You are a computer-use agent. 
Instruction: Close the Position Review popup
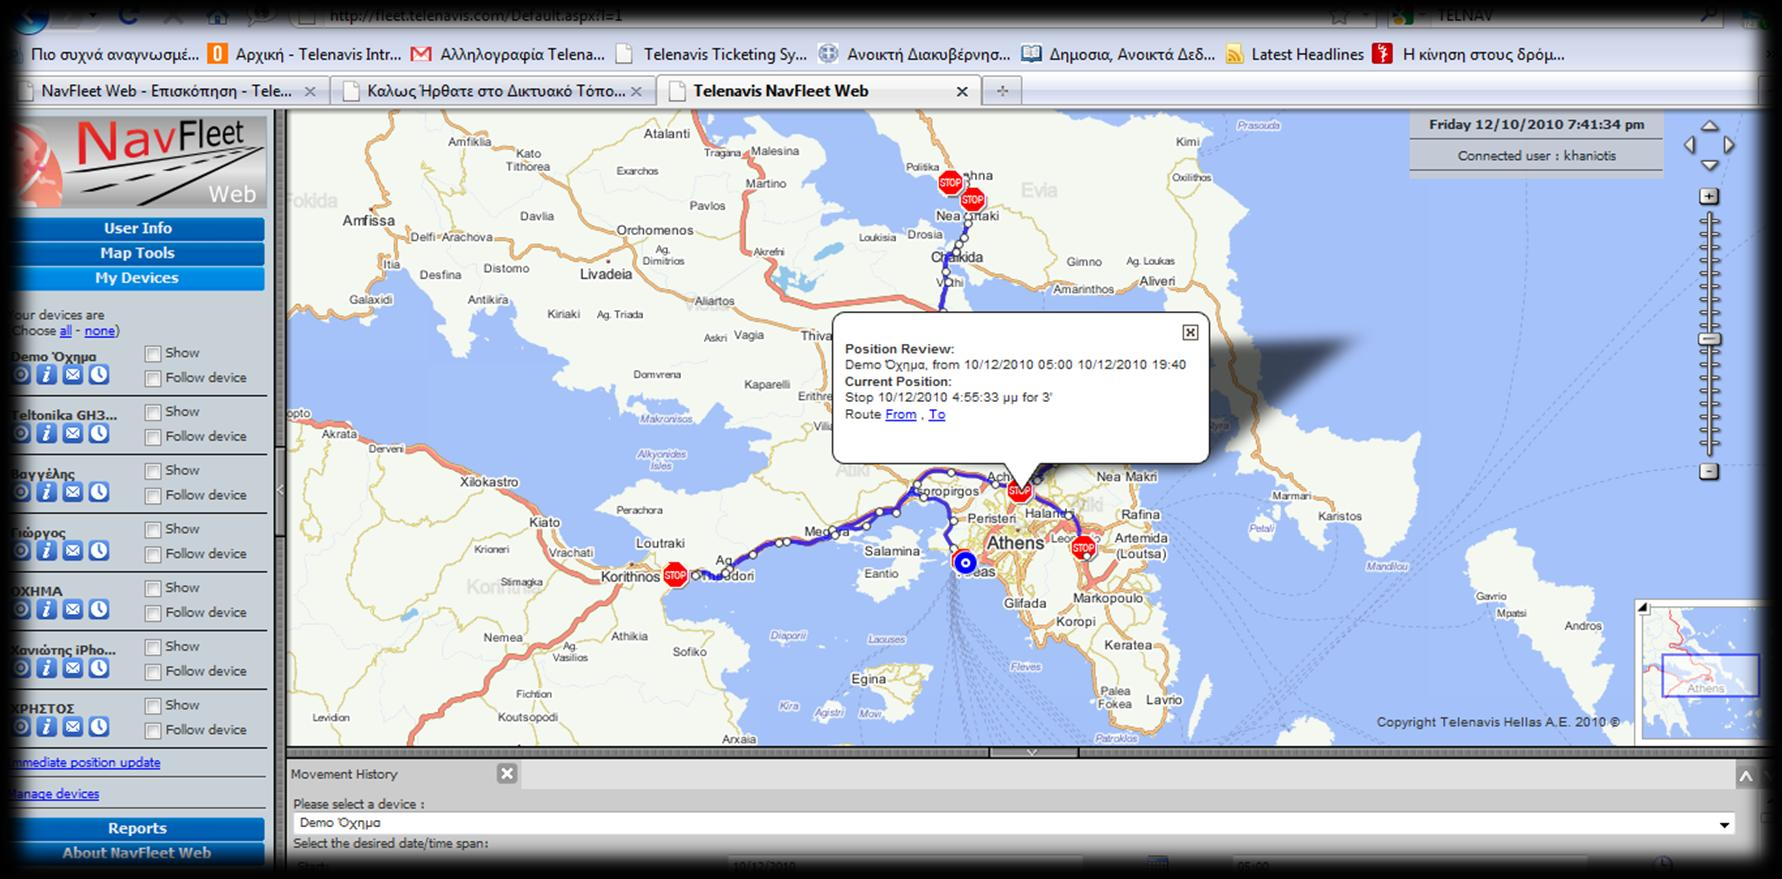click(1190, 332)
